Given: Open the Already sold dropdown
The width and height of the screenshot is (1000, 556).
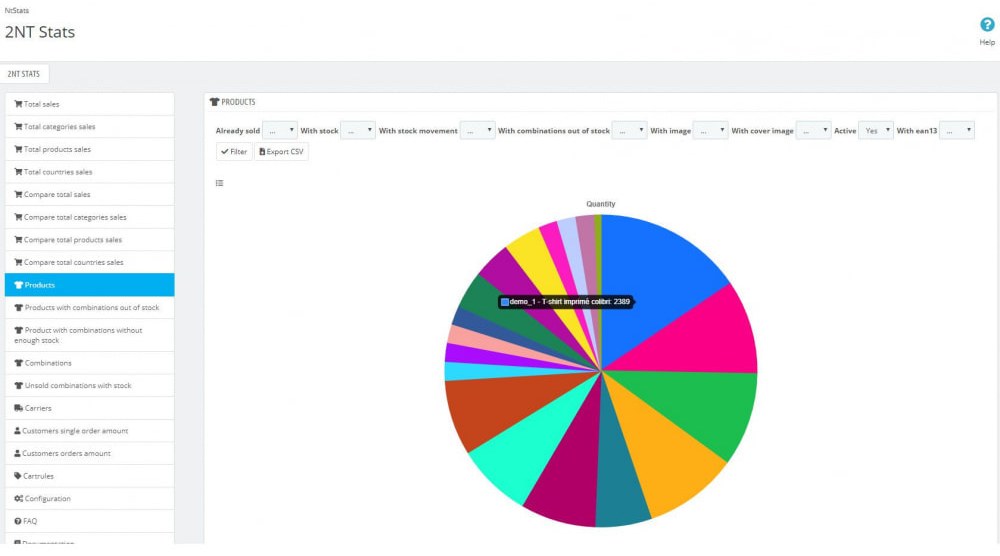Looking at the screenshot, I should click(279, 130).
